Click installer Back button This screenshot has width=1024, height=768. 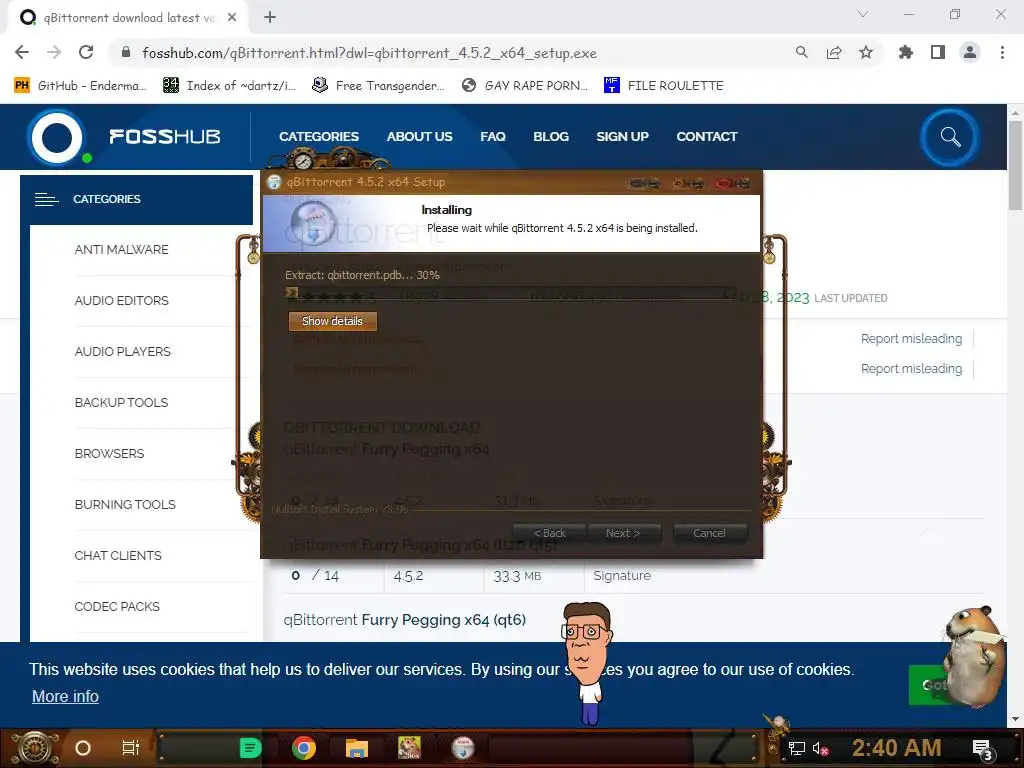pos(549,533)
